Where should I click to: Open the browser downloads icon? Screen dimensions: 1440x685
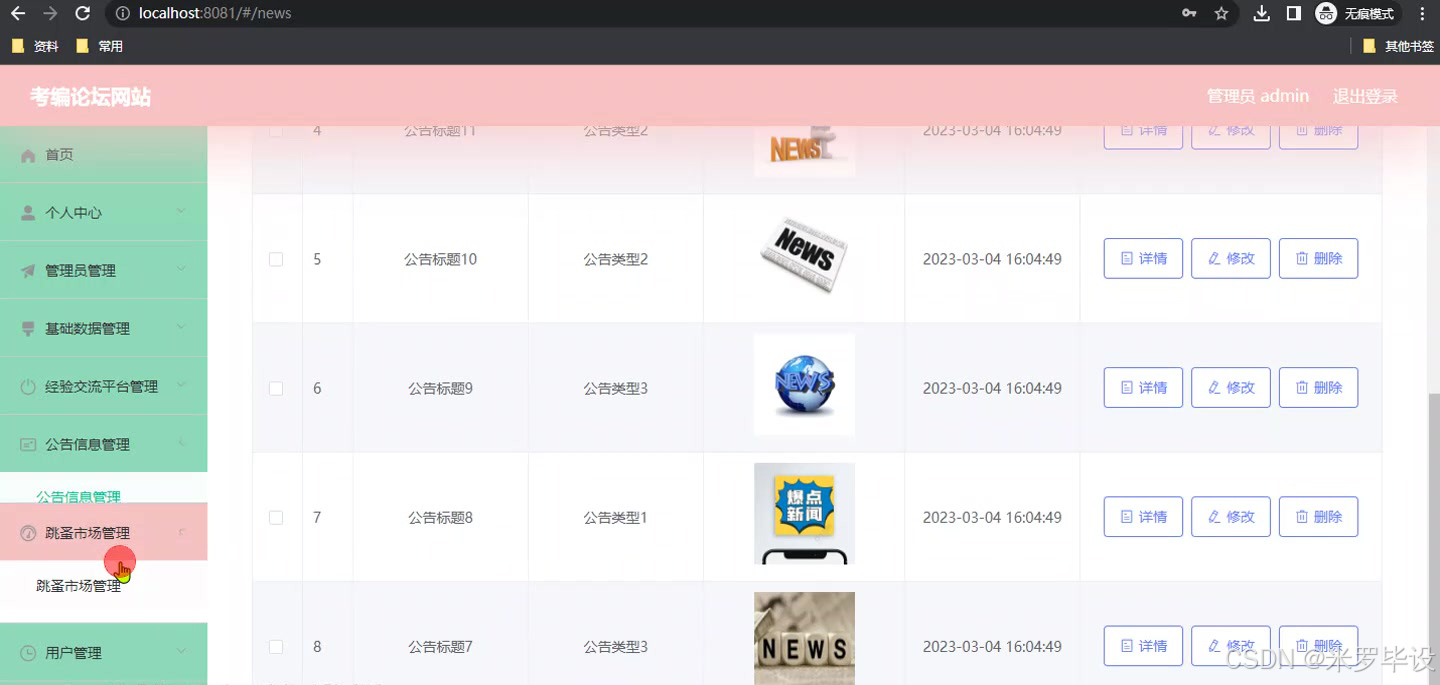tap(1261, 14)
